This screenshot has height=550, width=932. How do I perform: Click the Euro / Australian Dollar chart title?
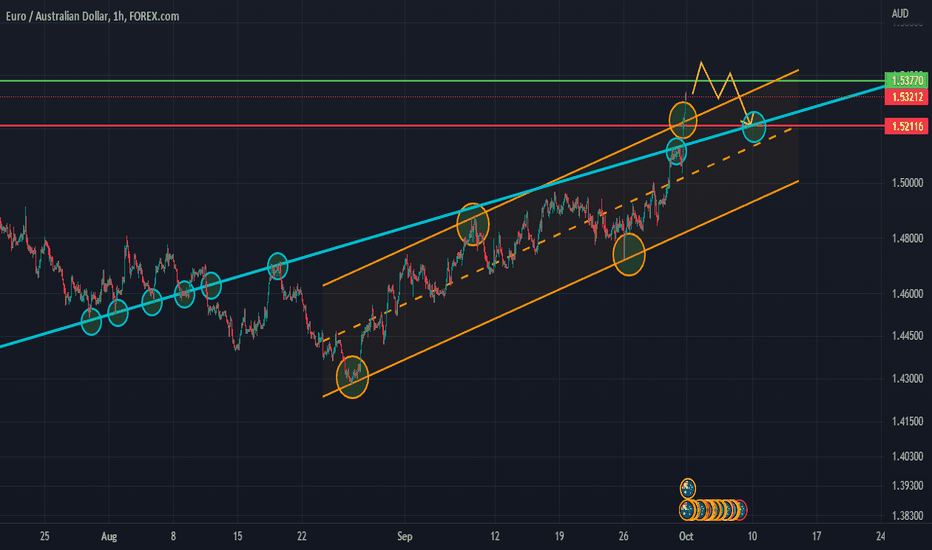pos(93,16)
